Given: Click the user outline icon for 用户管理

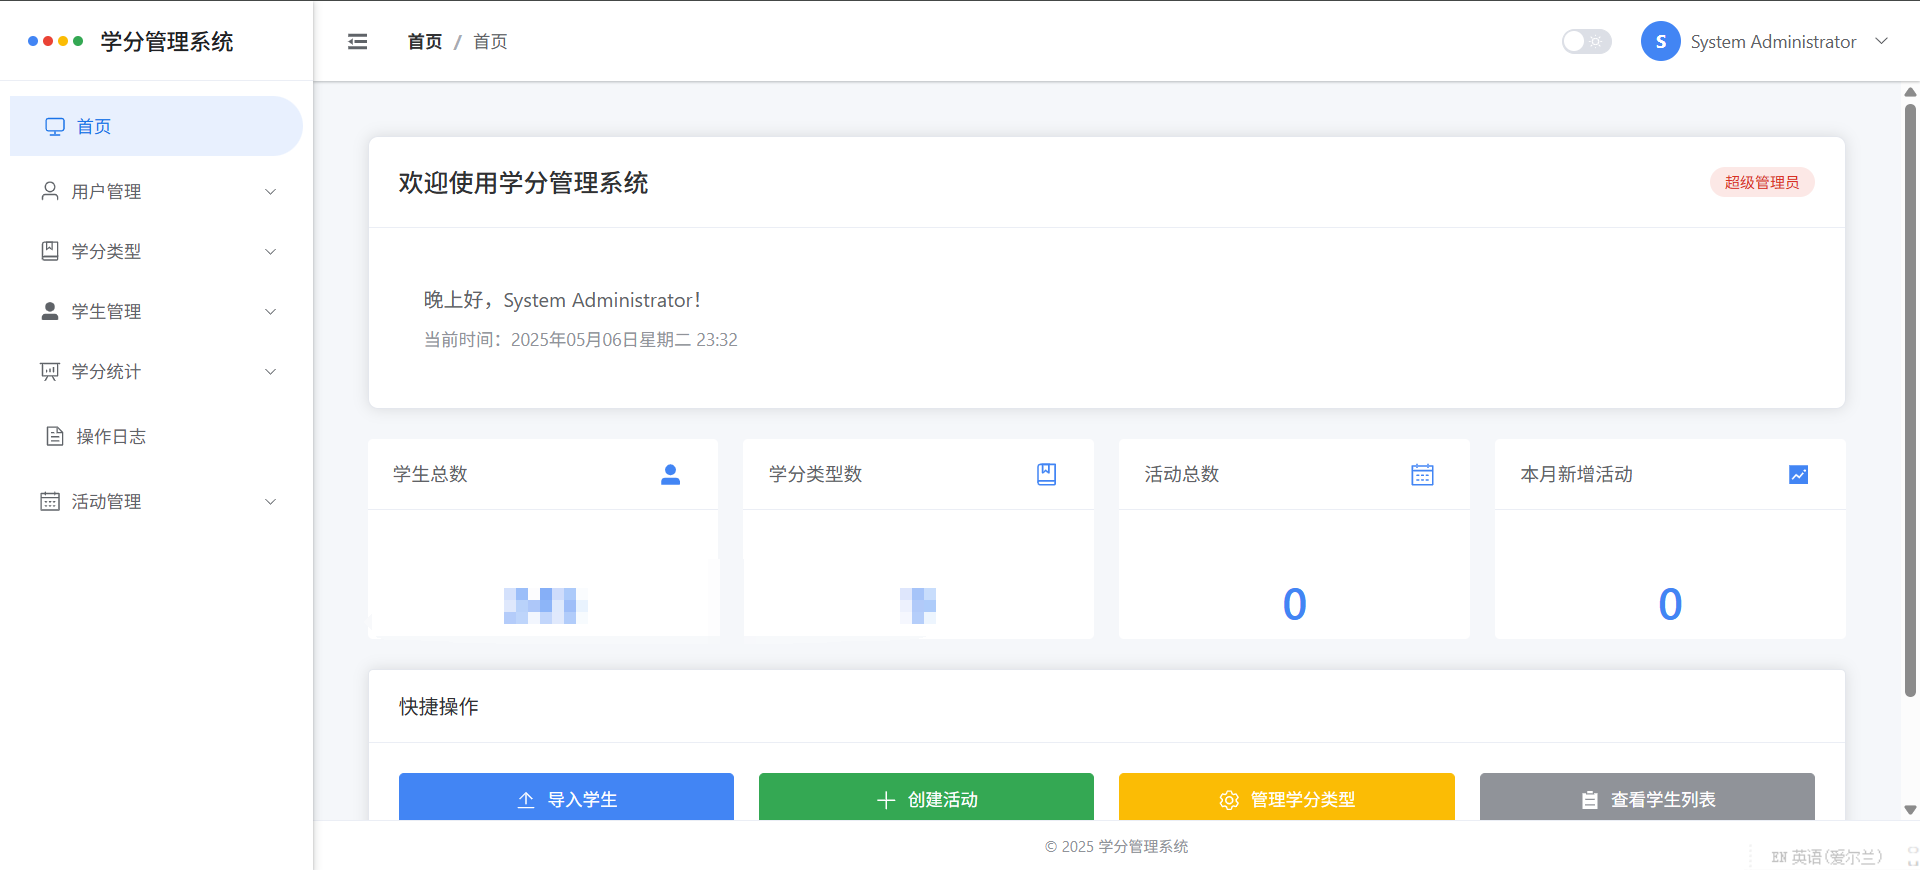Looking at the screenshot, I should (x=50, y=190).
